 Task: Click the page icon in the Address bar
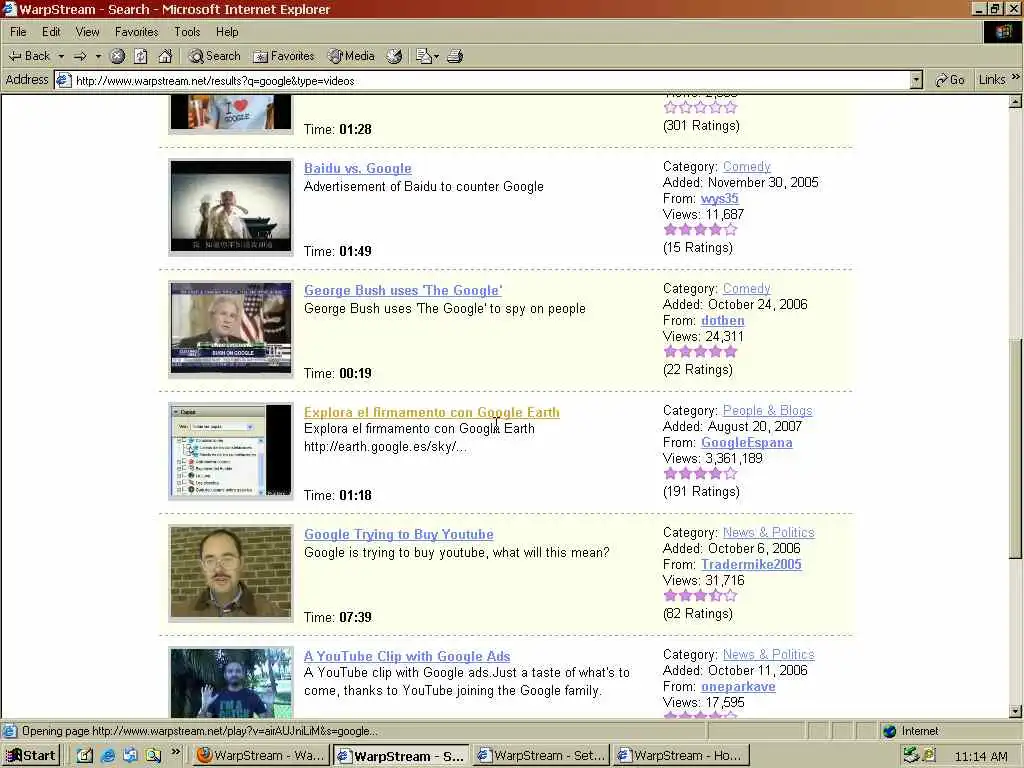(x=63, y=80)
